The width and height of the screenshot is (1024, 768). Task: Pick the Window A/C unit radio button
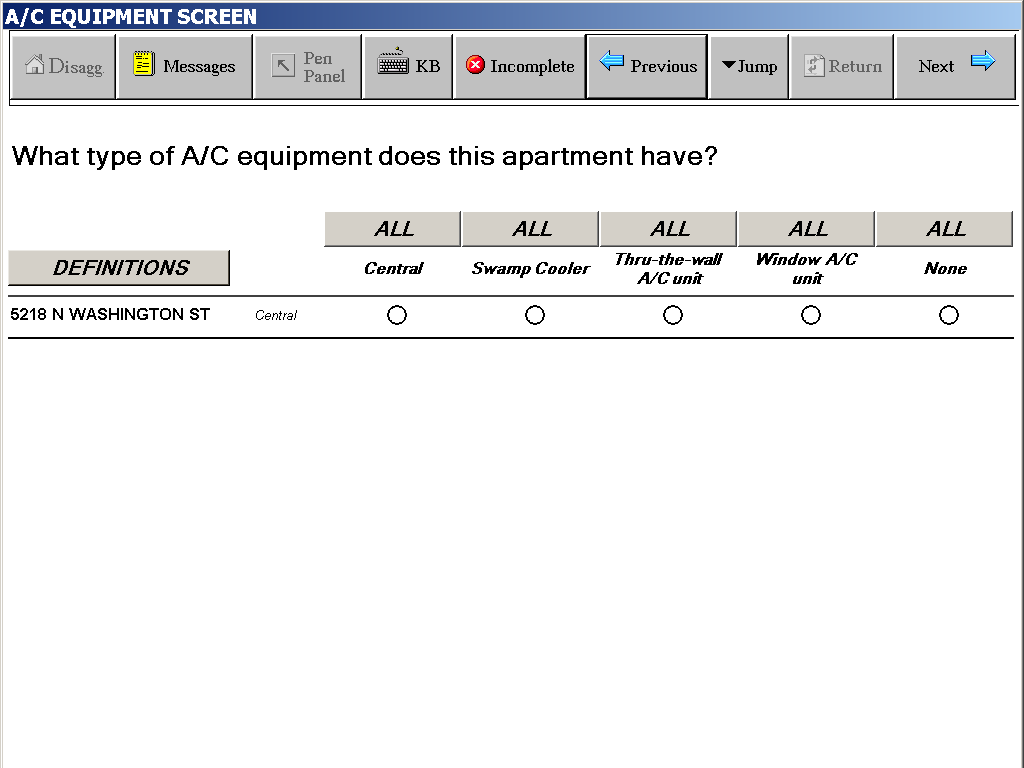[811, 315]
